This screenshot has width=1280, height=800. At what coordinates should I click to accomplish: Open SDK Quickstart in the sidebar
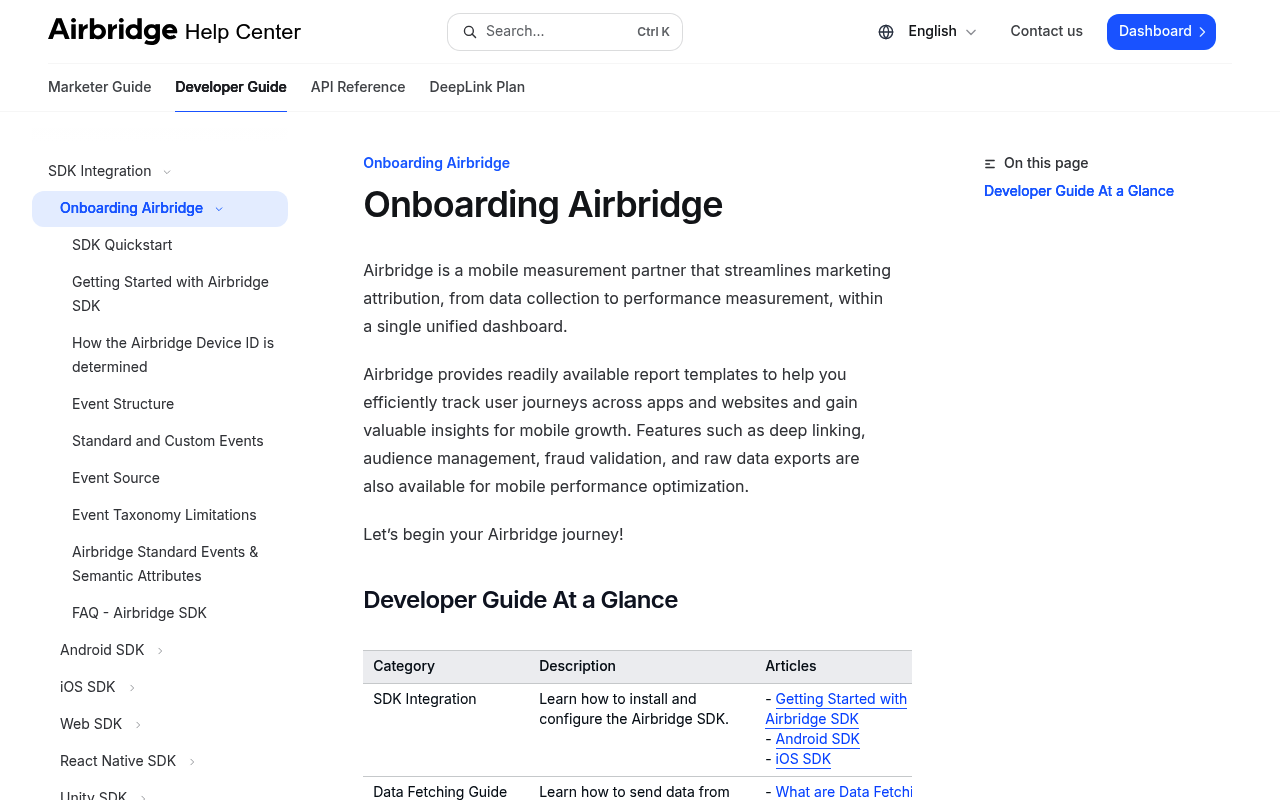(122, 245)
